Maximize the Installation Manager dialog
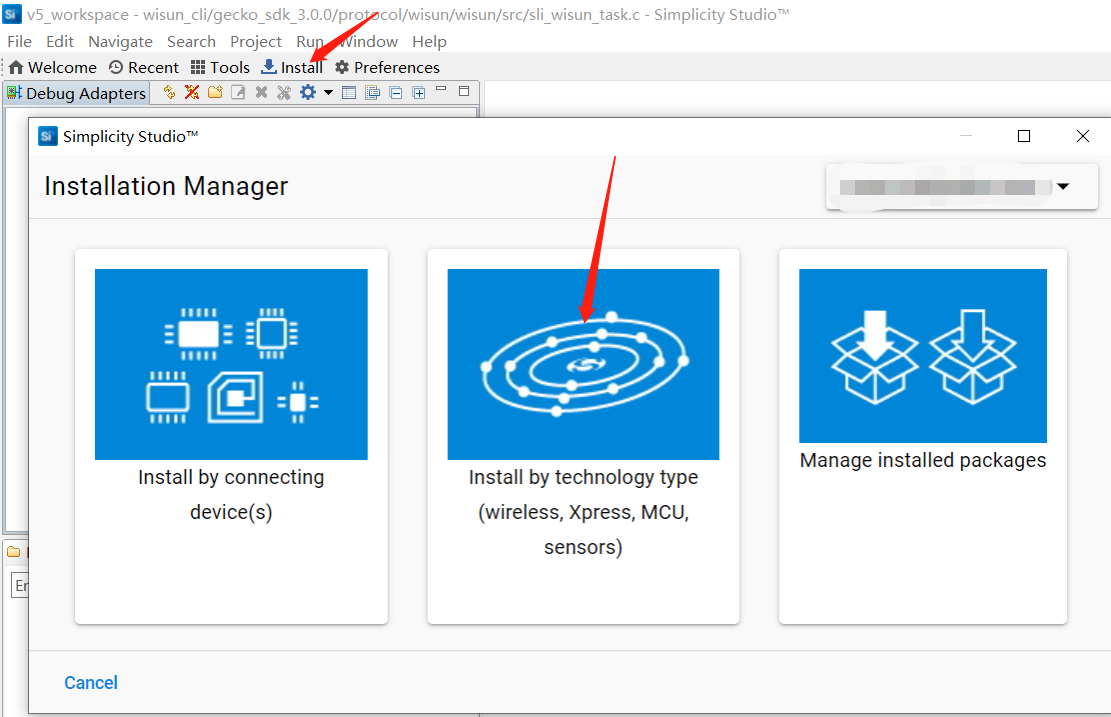 [1024, 136]
